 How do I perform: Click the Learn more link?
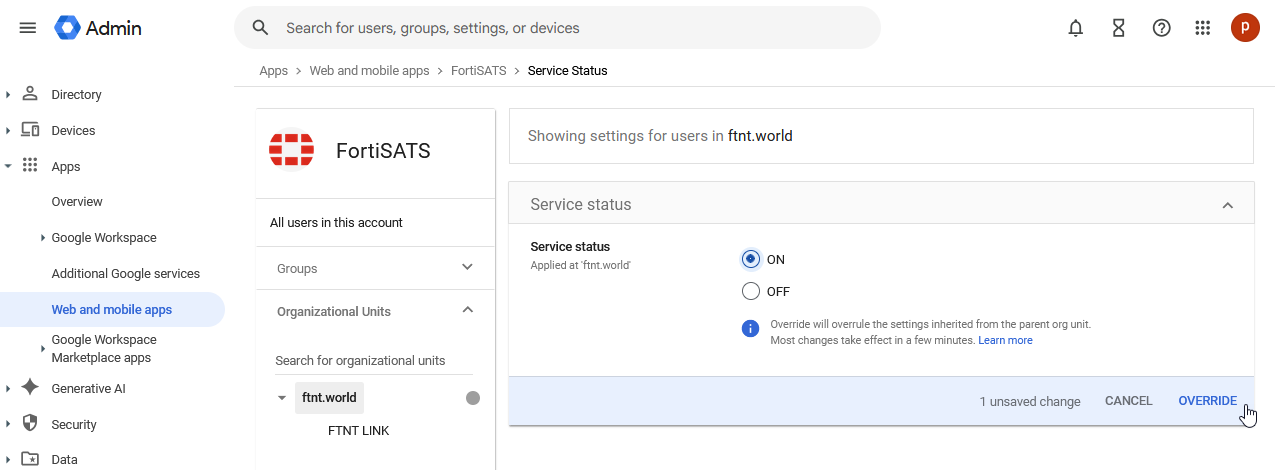(x=1005, y=341)
